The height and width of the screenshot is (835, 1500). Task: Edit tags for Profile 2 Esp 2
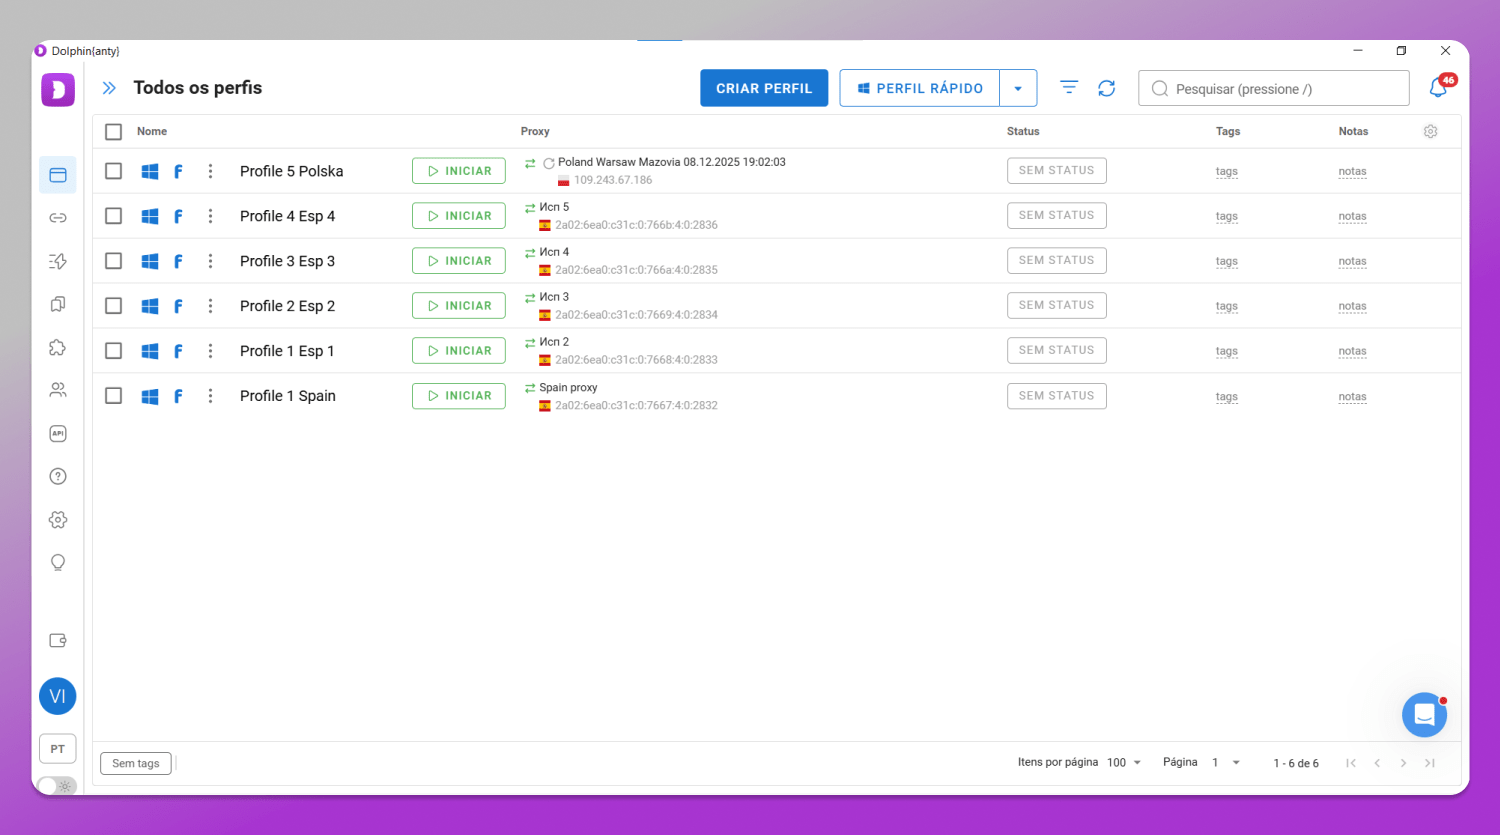1227,306
